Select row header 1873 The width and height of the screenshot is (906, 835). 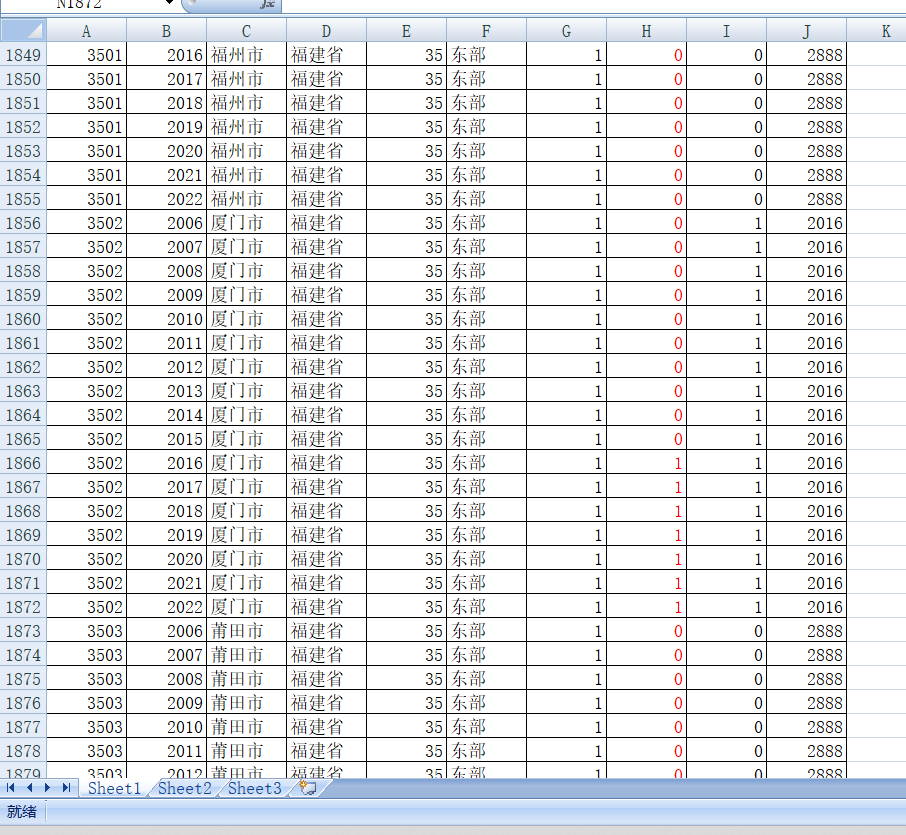tap(24, 631)
